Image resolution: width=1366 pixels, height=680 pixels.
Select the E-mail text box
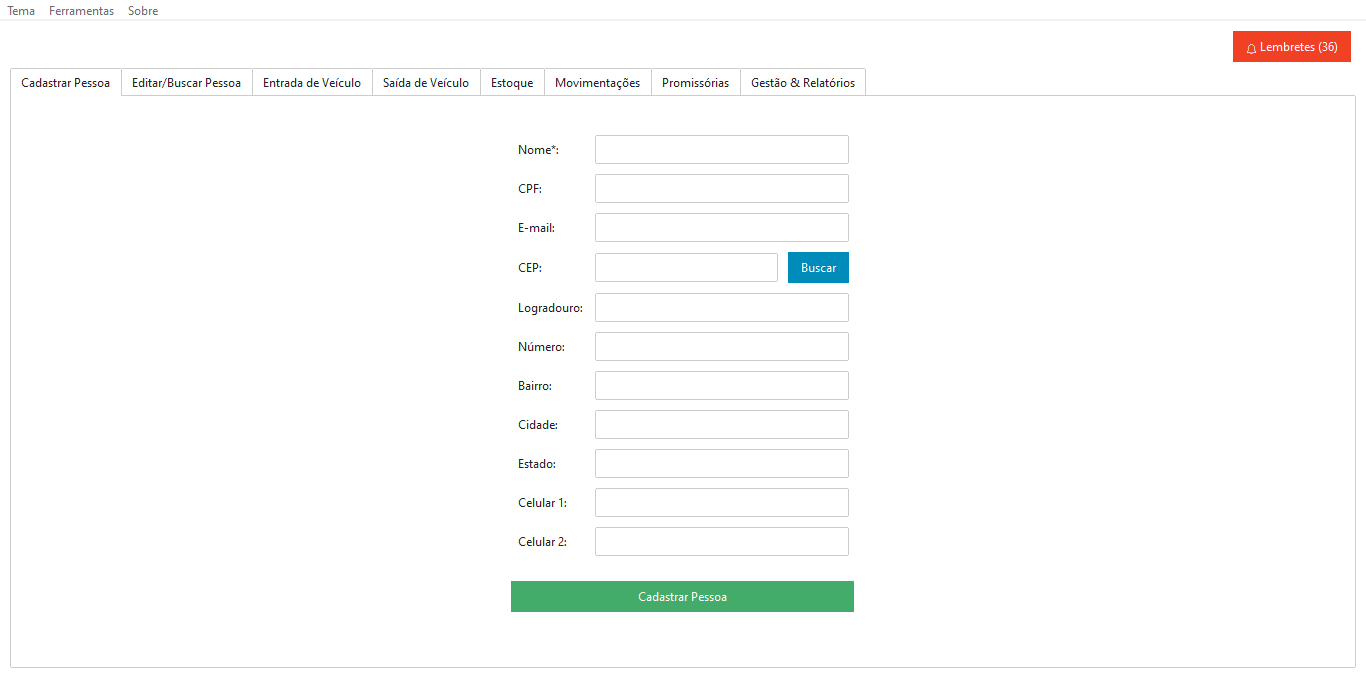(x=721, y=228)
